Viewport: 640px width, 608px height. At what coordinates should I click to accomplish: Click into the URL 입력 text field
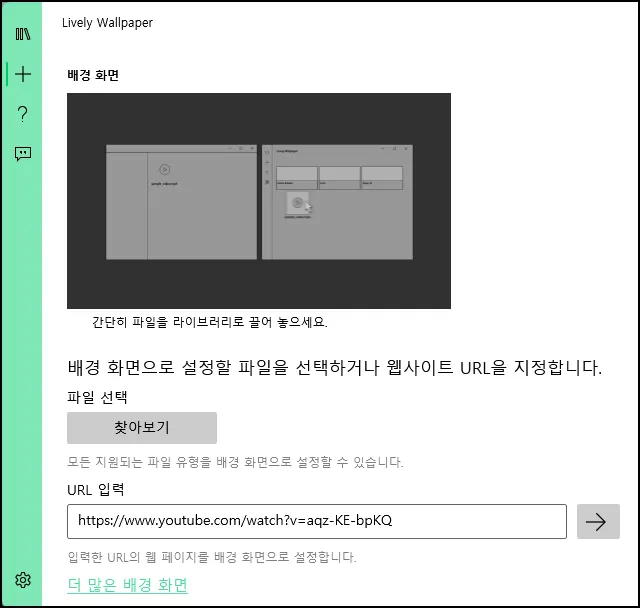tap(317, 521)
